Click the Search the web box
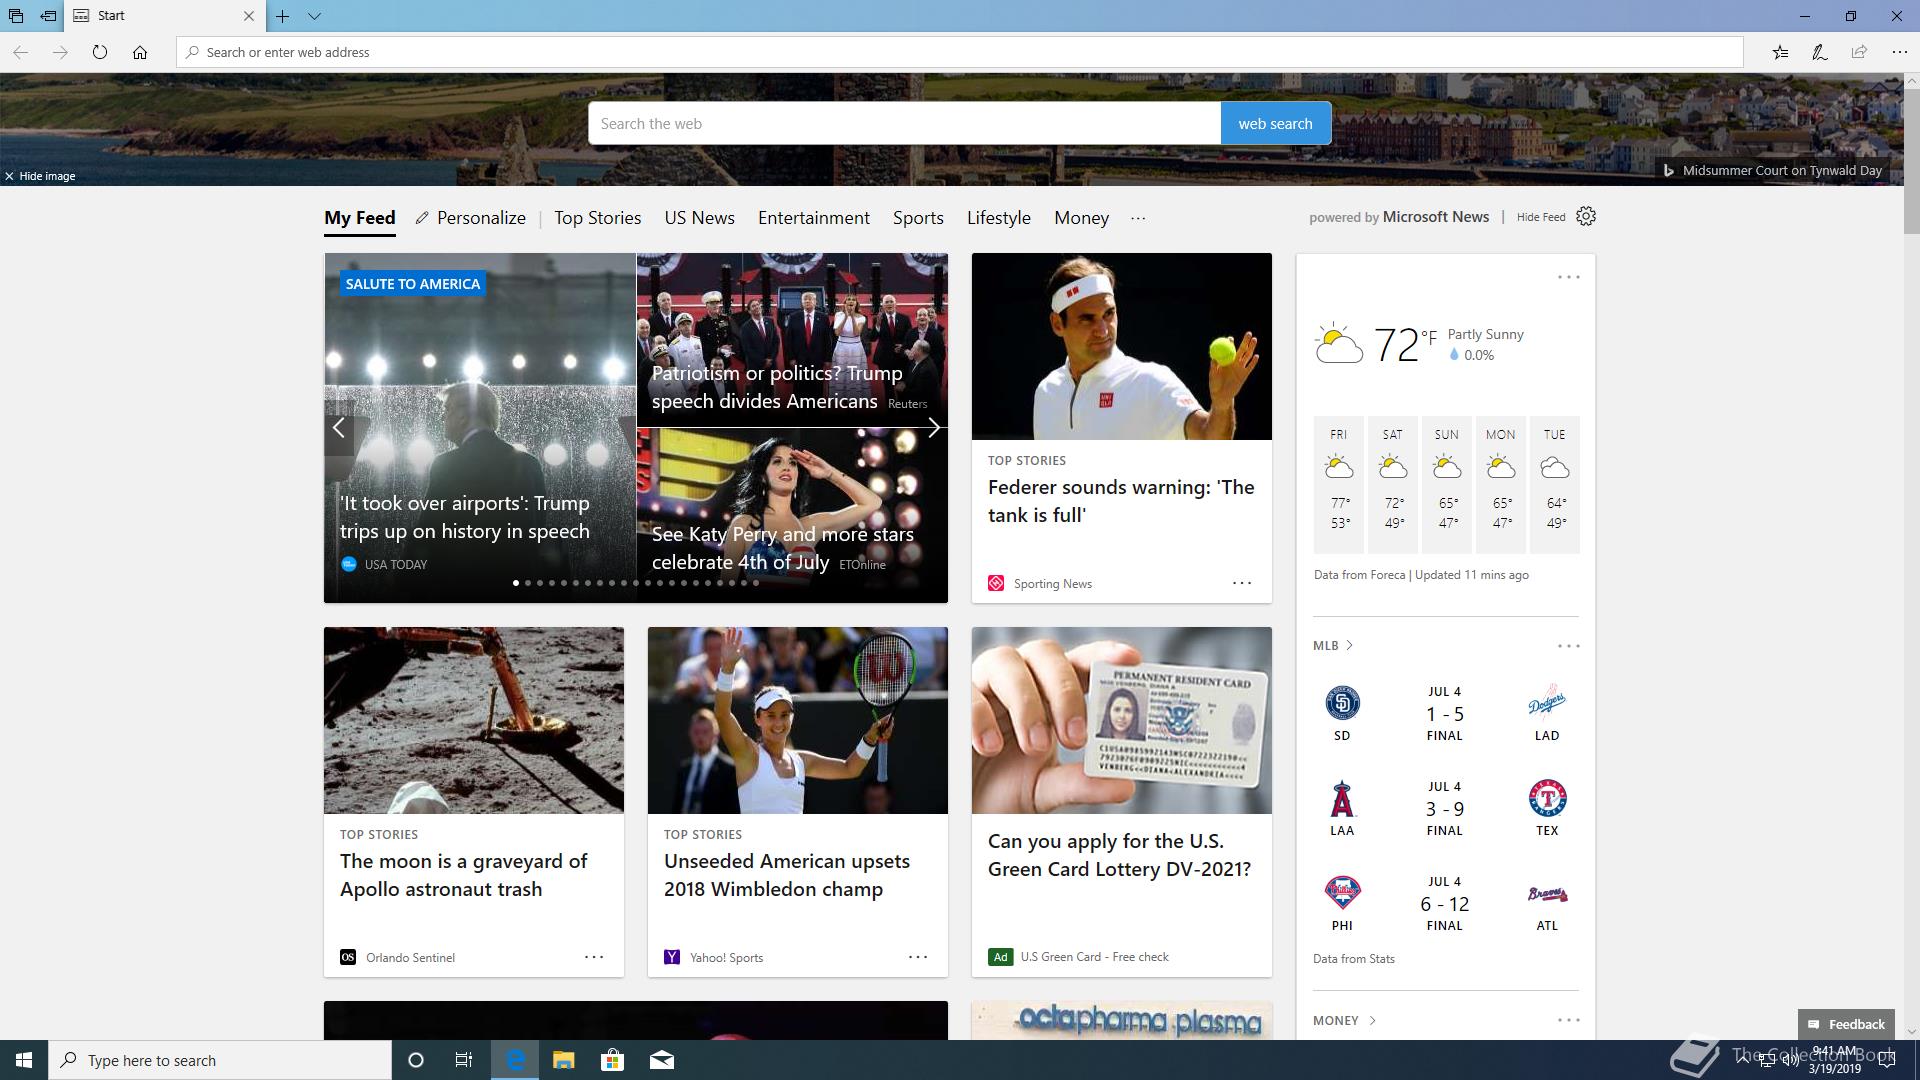1920x1080 pixels. tap(904, 123)
